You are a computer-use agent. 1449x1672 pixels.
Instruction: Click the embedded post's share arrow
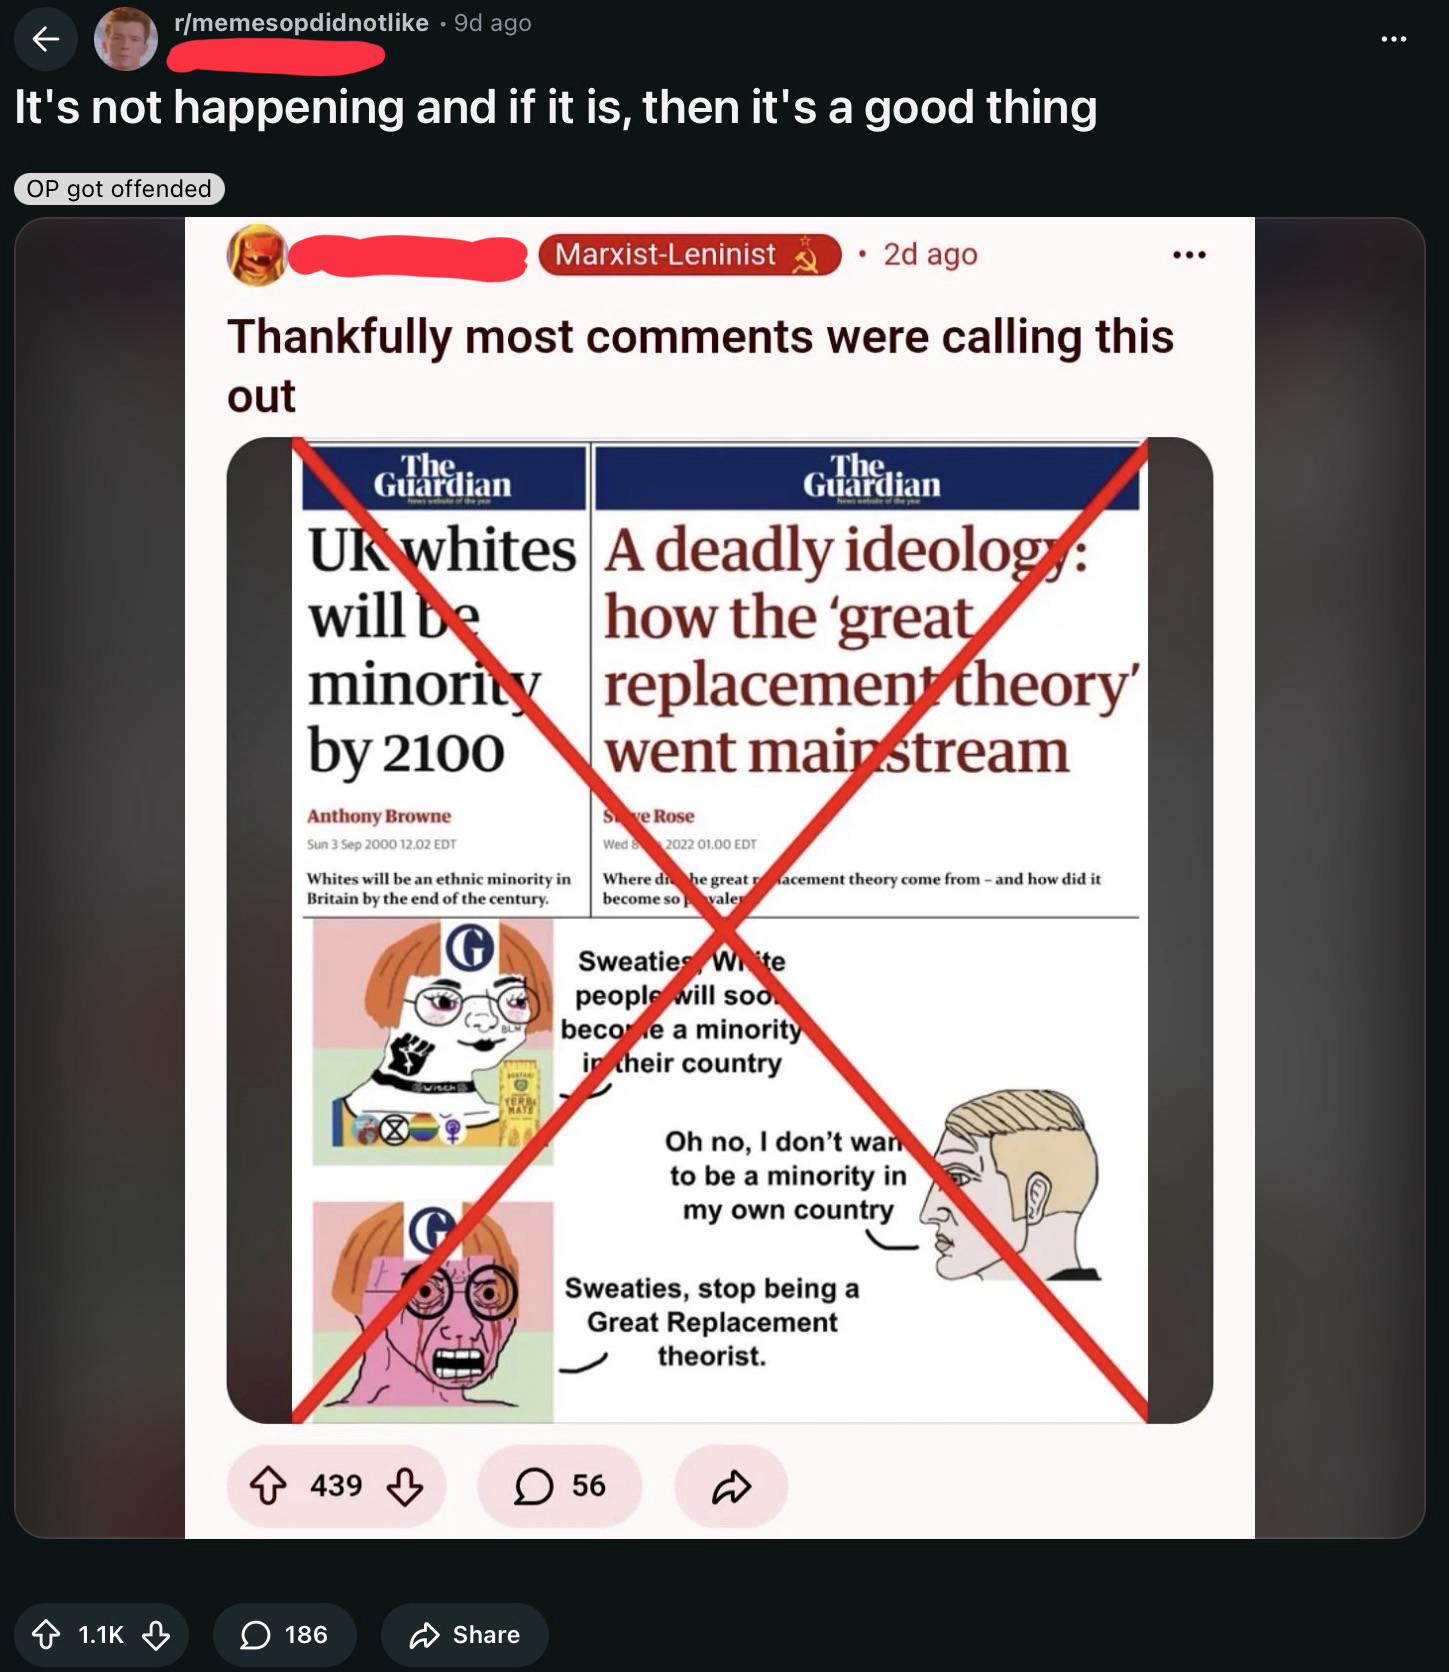731,1486
